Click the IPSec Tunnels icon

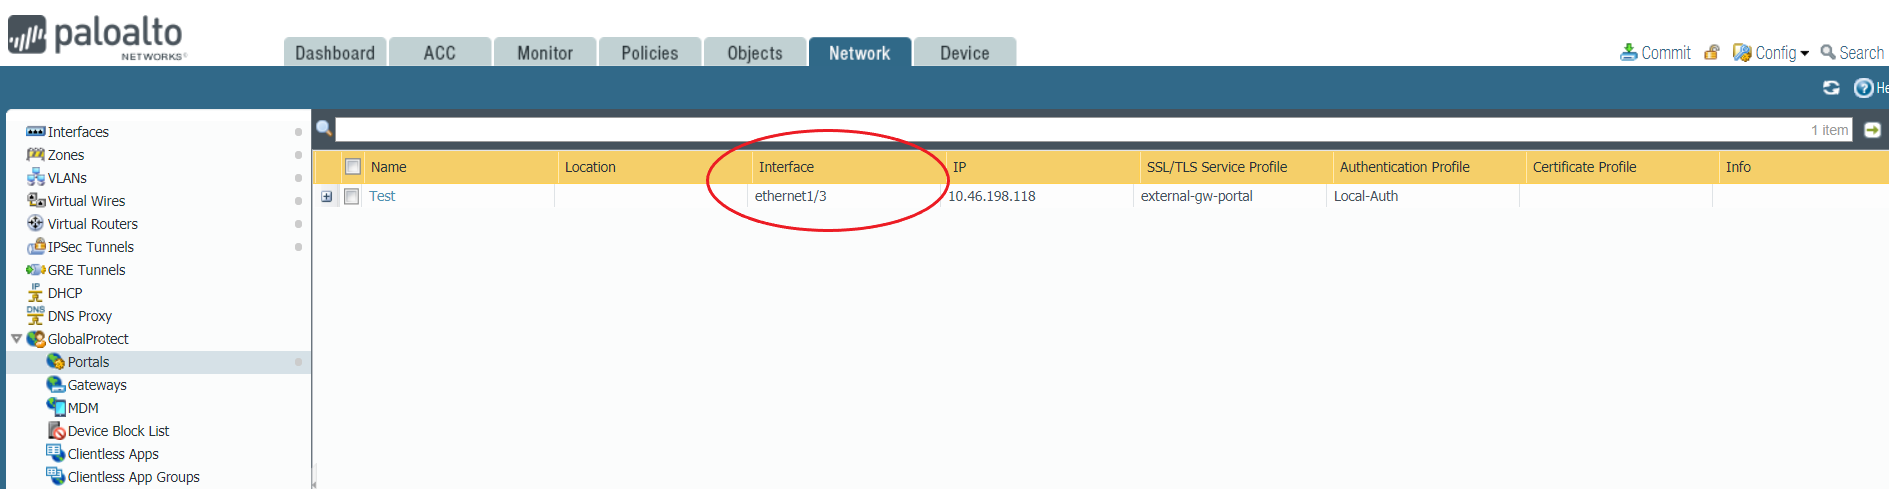coord(36,247)
